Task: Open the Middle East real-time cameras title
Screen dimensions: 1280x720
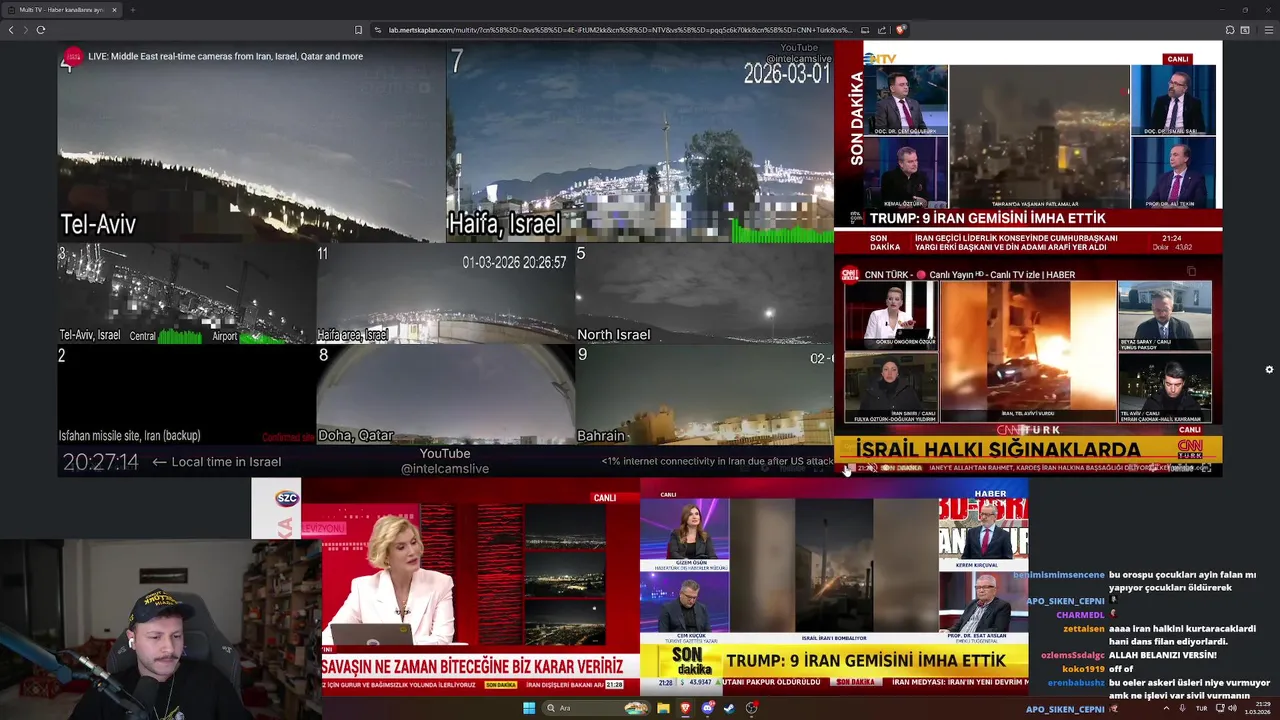Action: (x=225, y=56)
